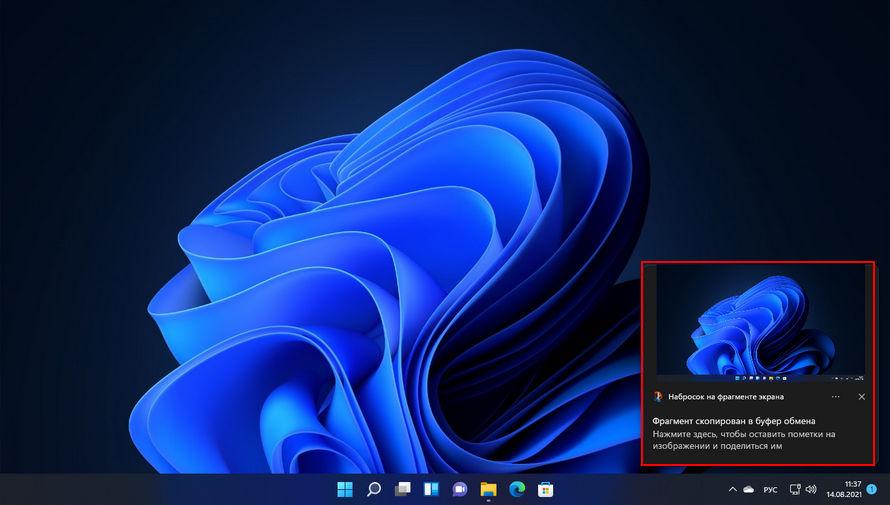Open notification center badge
Image resolution: width=890 pixels, height=505 pixels.
point(872,489)
